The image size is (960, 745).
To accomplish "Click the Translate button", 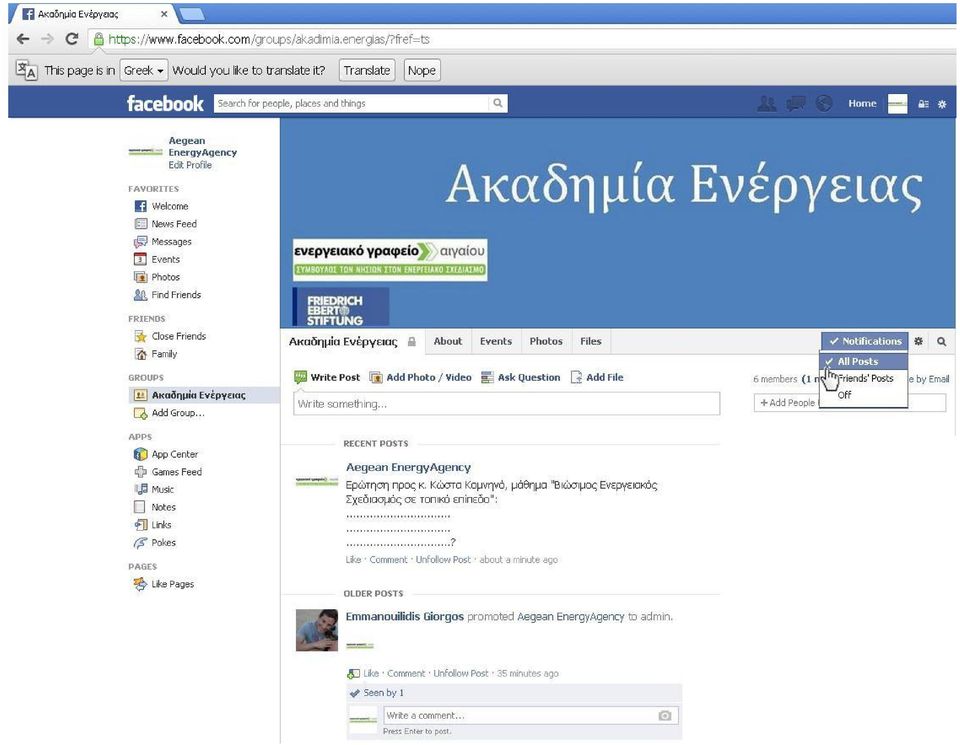I will pyautogui.click(x=367, y=70).
